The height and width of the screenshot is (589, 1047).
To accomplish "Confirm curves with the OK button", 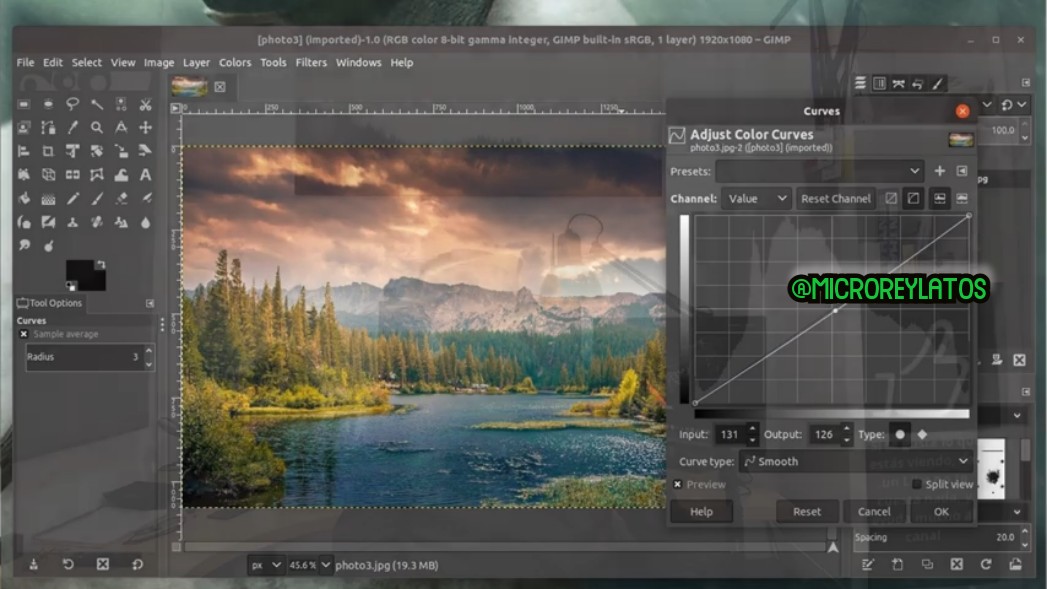I will (941, 512).
